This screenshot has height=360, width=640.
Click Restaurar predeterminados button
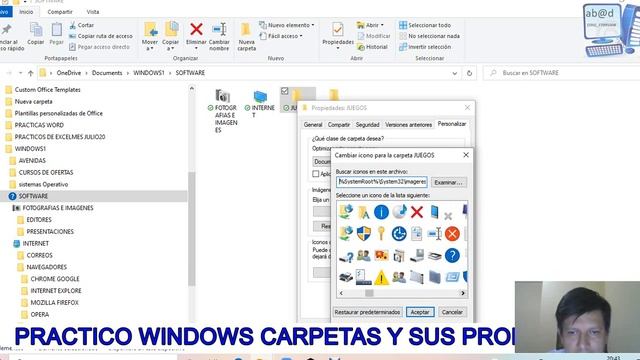coord(367,312)
